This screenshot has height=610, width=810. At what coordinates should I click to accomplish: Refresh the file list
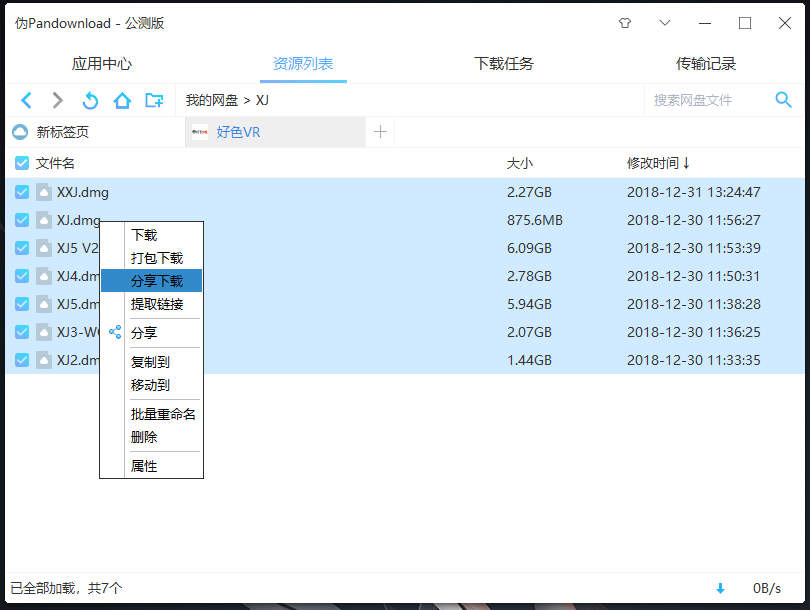(x=90, y=100)
